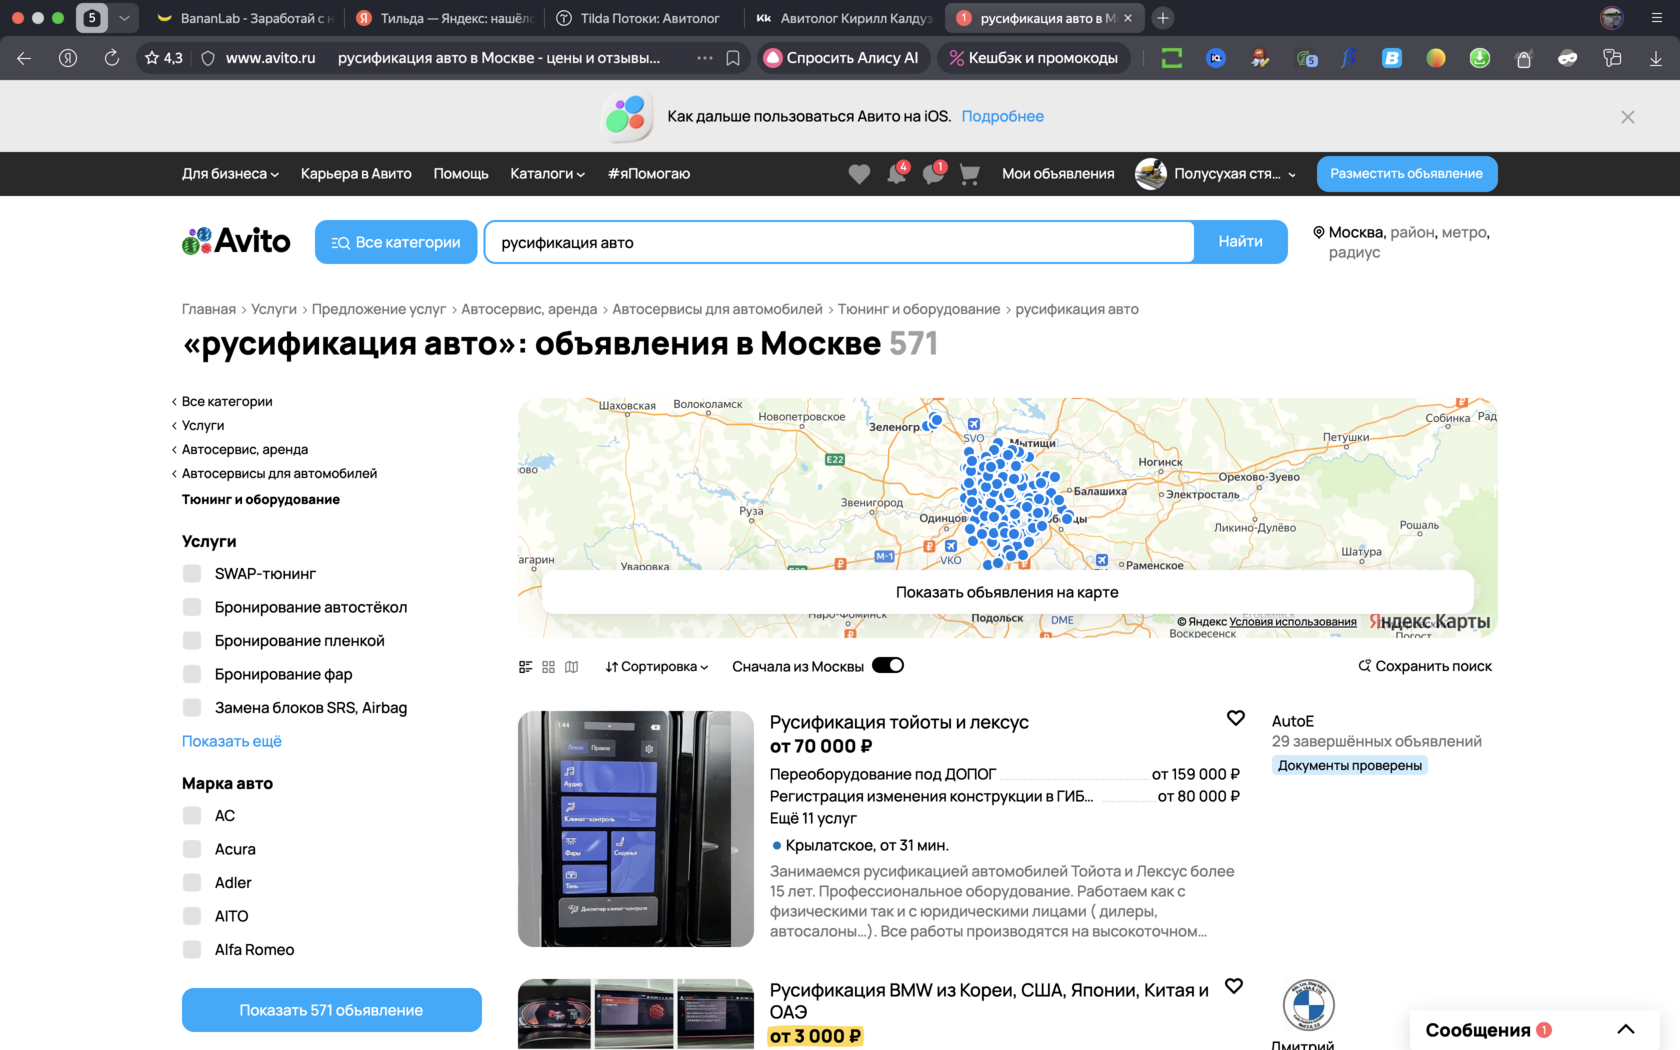Switch to the Тильда — Яндекс tab
Screen dimensions: 1680x1050
pyautogui.click(x=446, y=18)
